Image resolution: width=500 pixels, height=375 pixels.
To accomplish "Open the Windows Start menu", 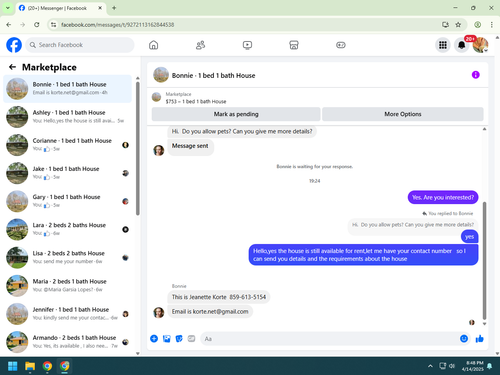I will pos(13,366).
